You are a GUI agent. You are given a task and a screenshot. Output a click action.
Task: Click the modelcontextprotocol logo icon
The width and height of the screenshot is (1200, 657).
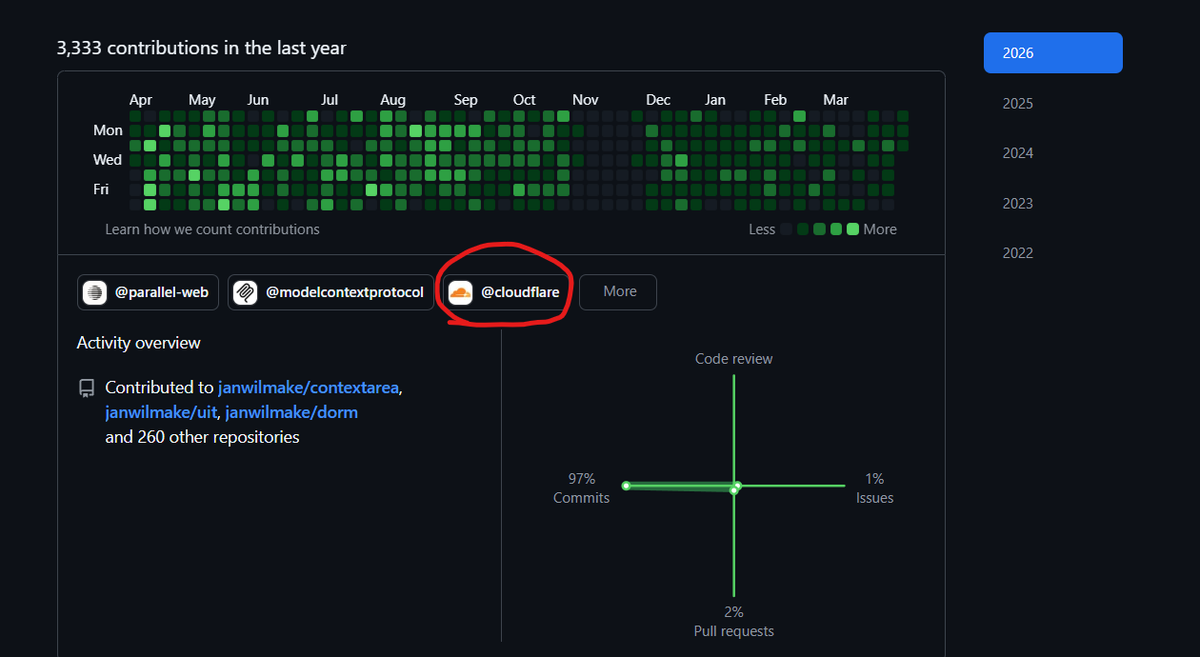pyautogui.click(x=245, y=292)
